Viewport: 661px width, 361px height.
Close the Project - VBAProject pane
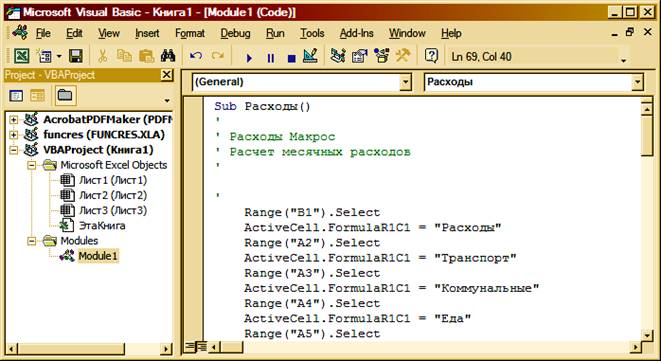click(167, 75)
